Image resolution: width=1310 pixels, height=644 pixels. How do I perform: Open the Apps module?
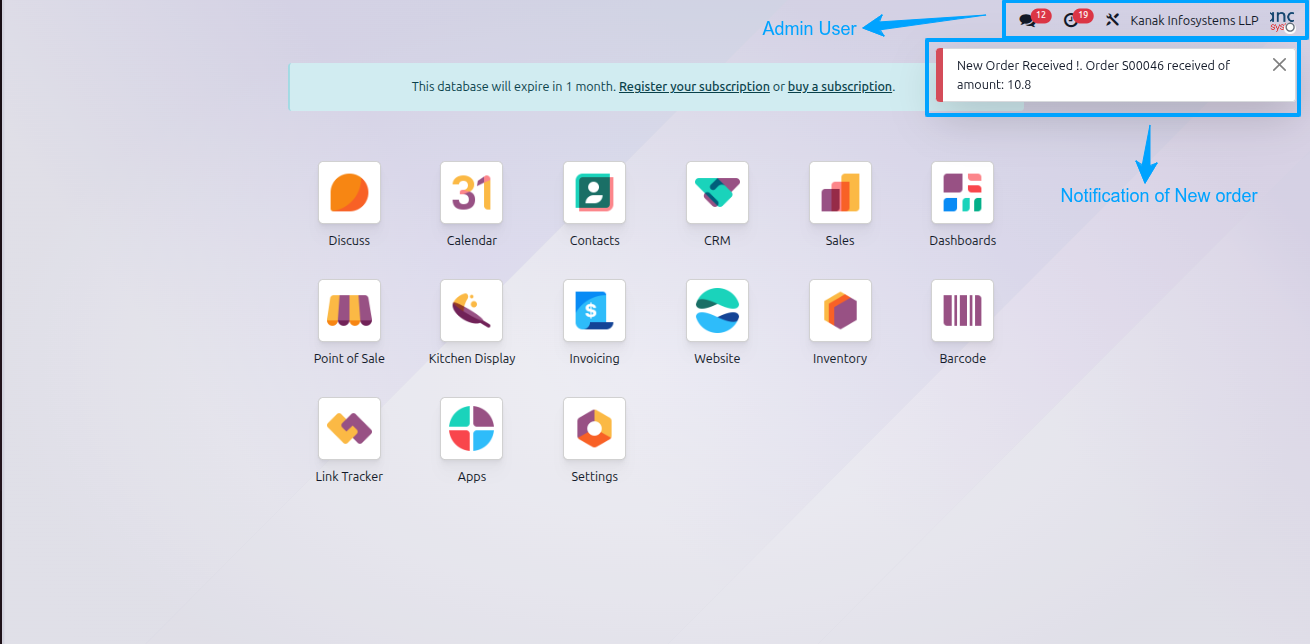click(472, 429)
